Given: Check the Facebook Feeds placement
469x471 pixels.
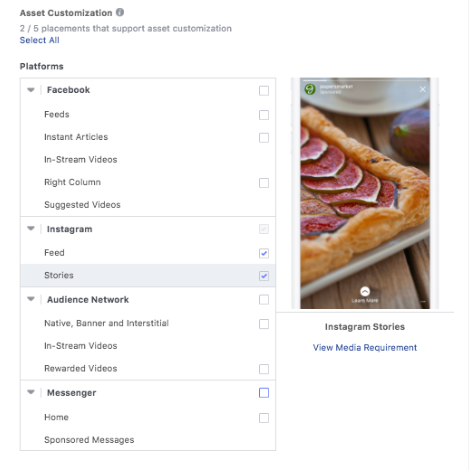Looking at the screenshot, I should coord(264,115).
